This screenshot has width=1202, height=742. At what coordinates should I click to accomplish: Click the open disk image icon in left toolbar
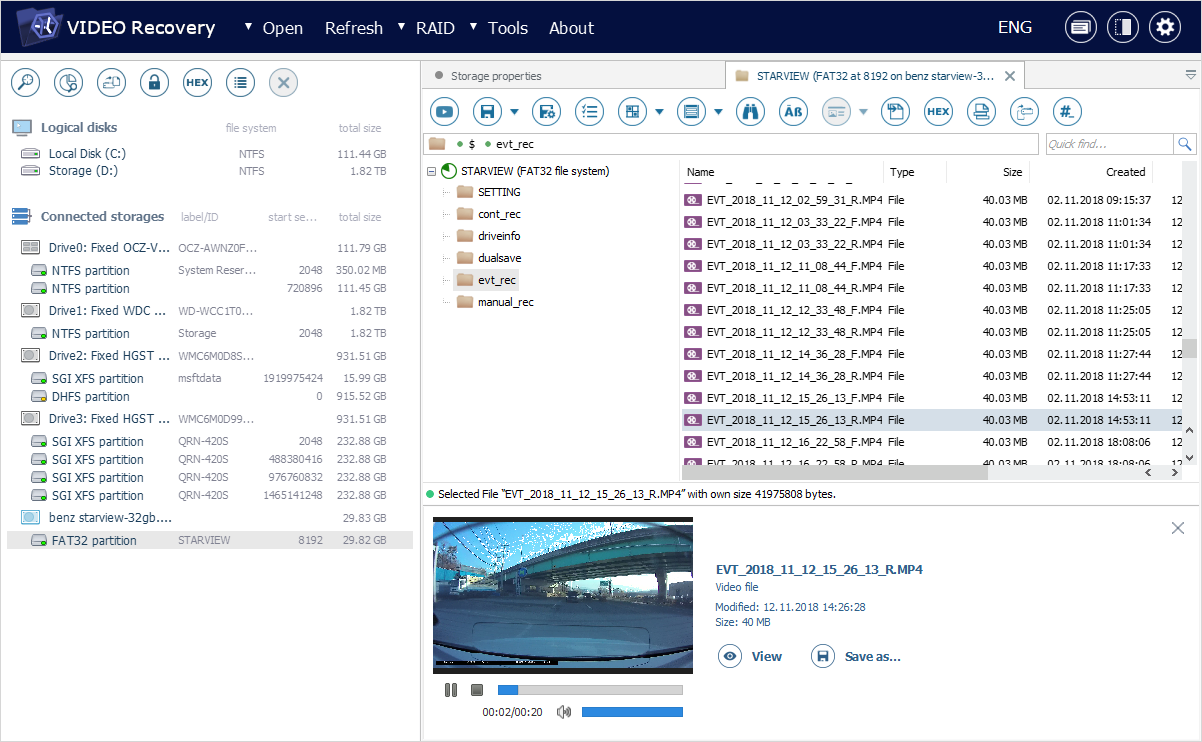[x=111, y=83]
